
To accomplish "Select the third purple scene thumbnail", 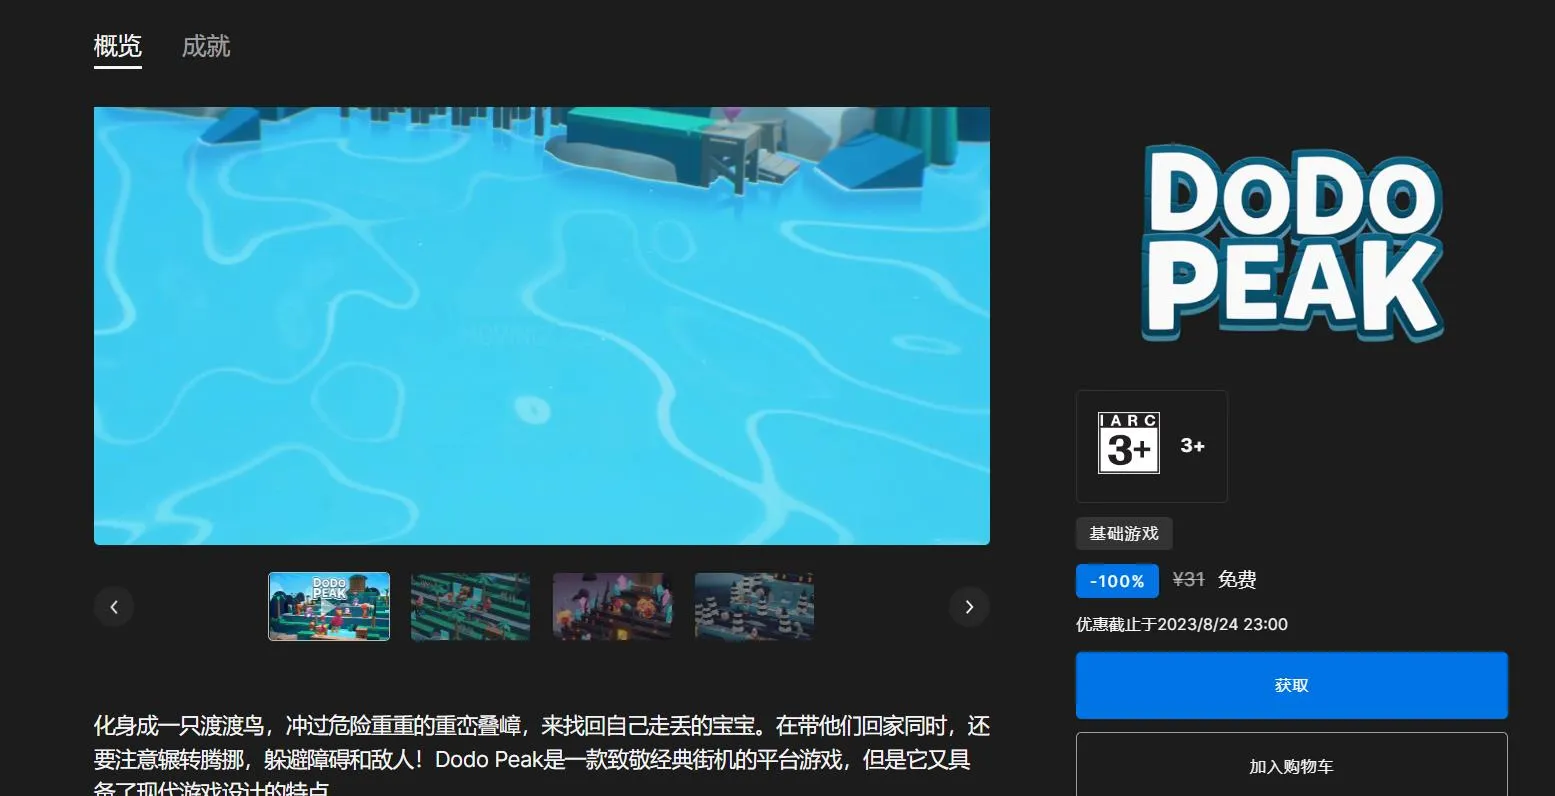I will coord(613,606).
